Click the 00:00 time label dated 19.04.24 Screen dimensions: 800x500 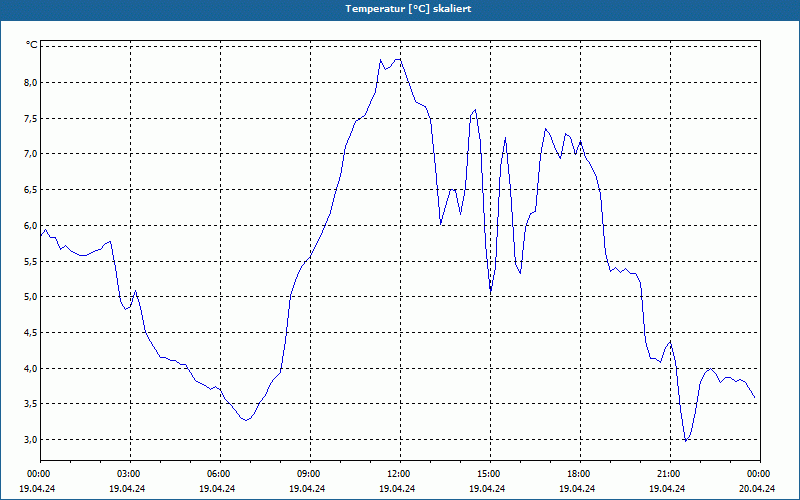(x=38, y=474)
